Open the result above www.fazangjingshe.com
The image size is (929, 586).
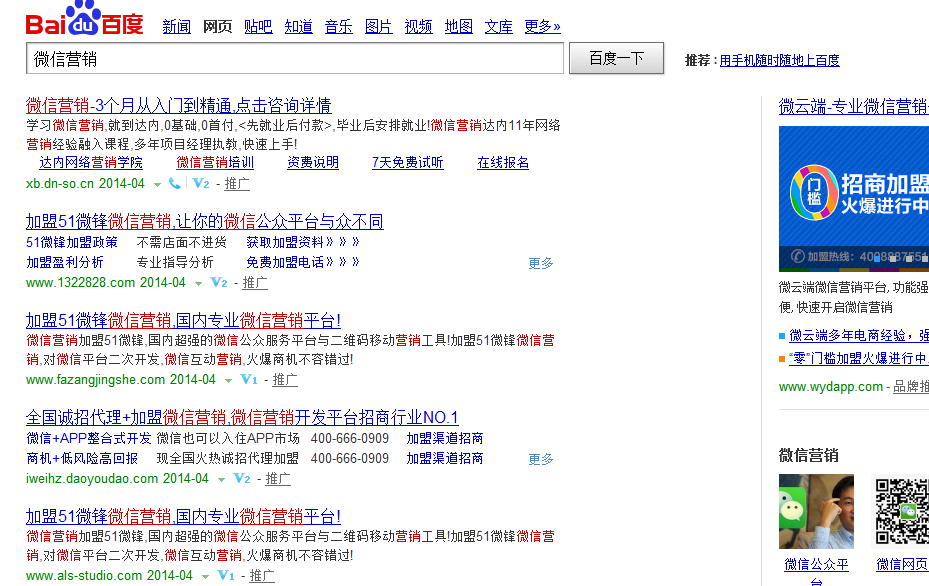(x=183, y=321)
